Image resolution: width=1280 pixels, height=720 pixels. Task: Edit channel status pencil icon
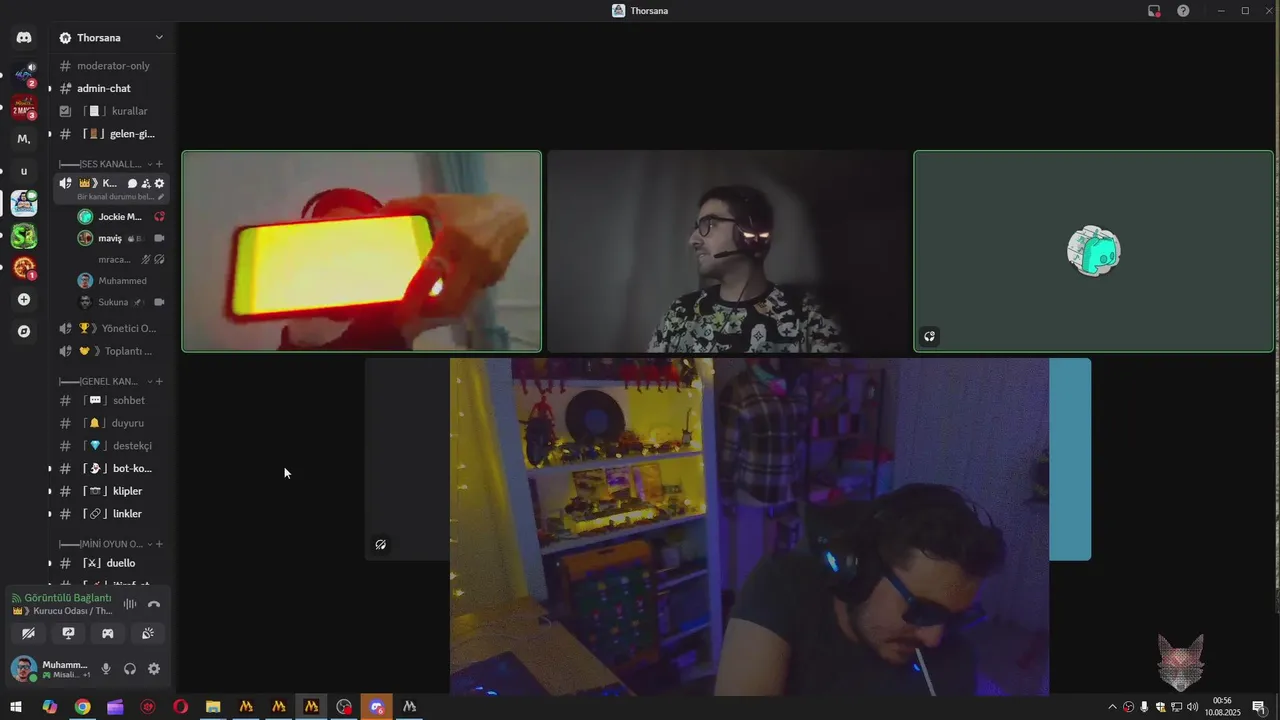(161, 197)
